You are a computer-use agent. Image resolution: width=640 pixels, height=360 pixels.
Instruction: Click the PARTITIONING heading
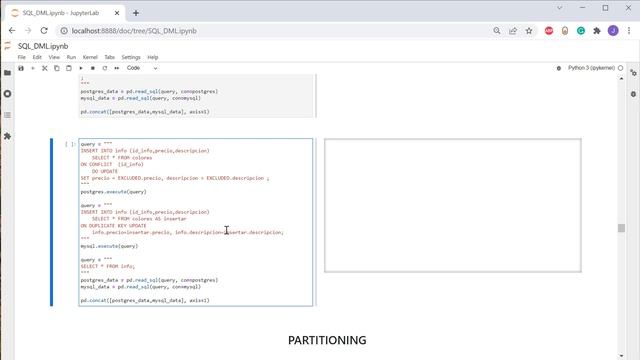(327, 340)
